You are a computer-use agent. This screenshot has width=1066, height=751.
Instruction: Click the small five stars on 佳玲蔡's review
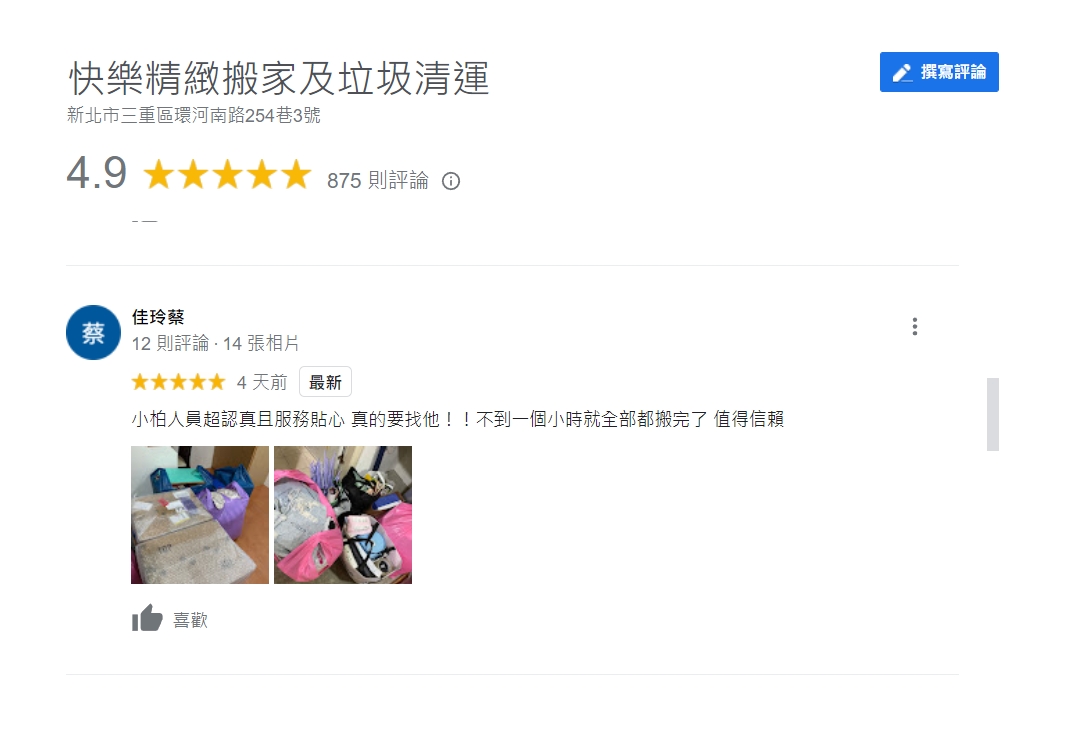pos(178,382)
